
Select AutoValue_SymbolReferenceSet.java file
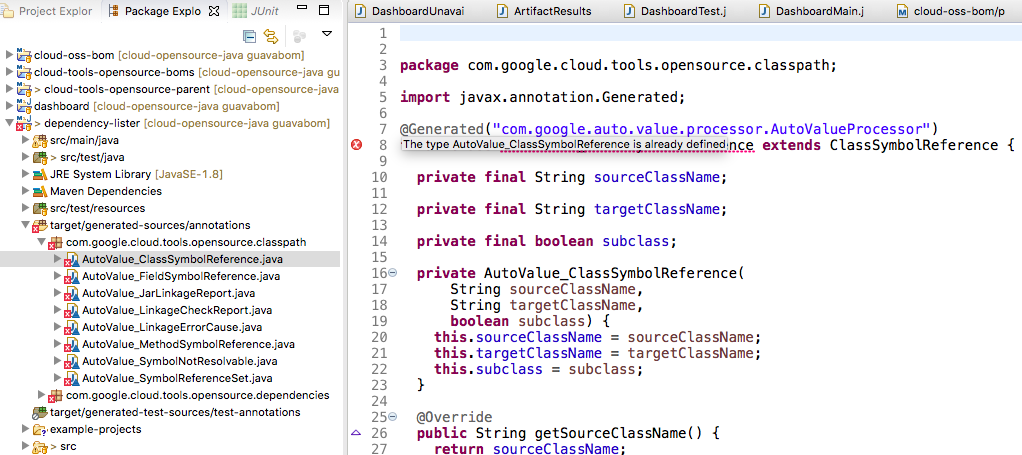178,378
